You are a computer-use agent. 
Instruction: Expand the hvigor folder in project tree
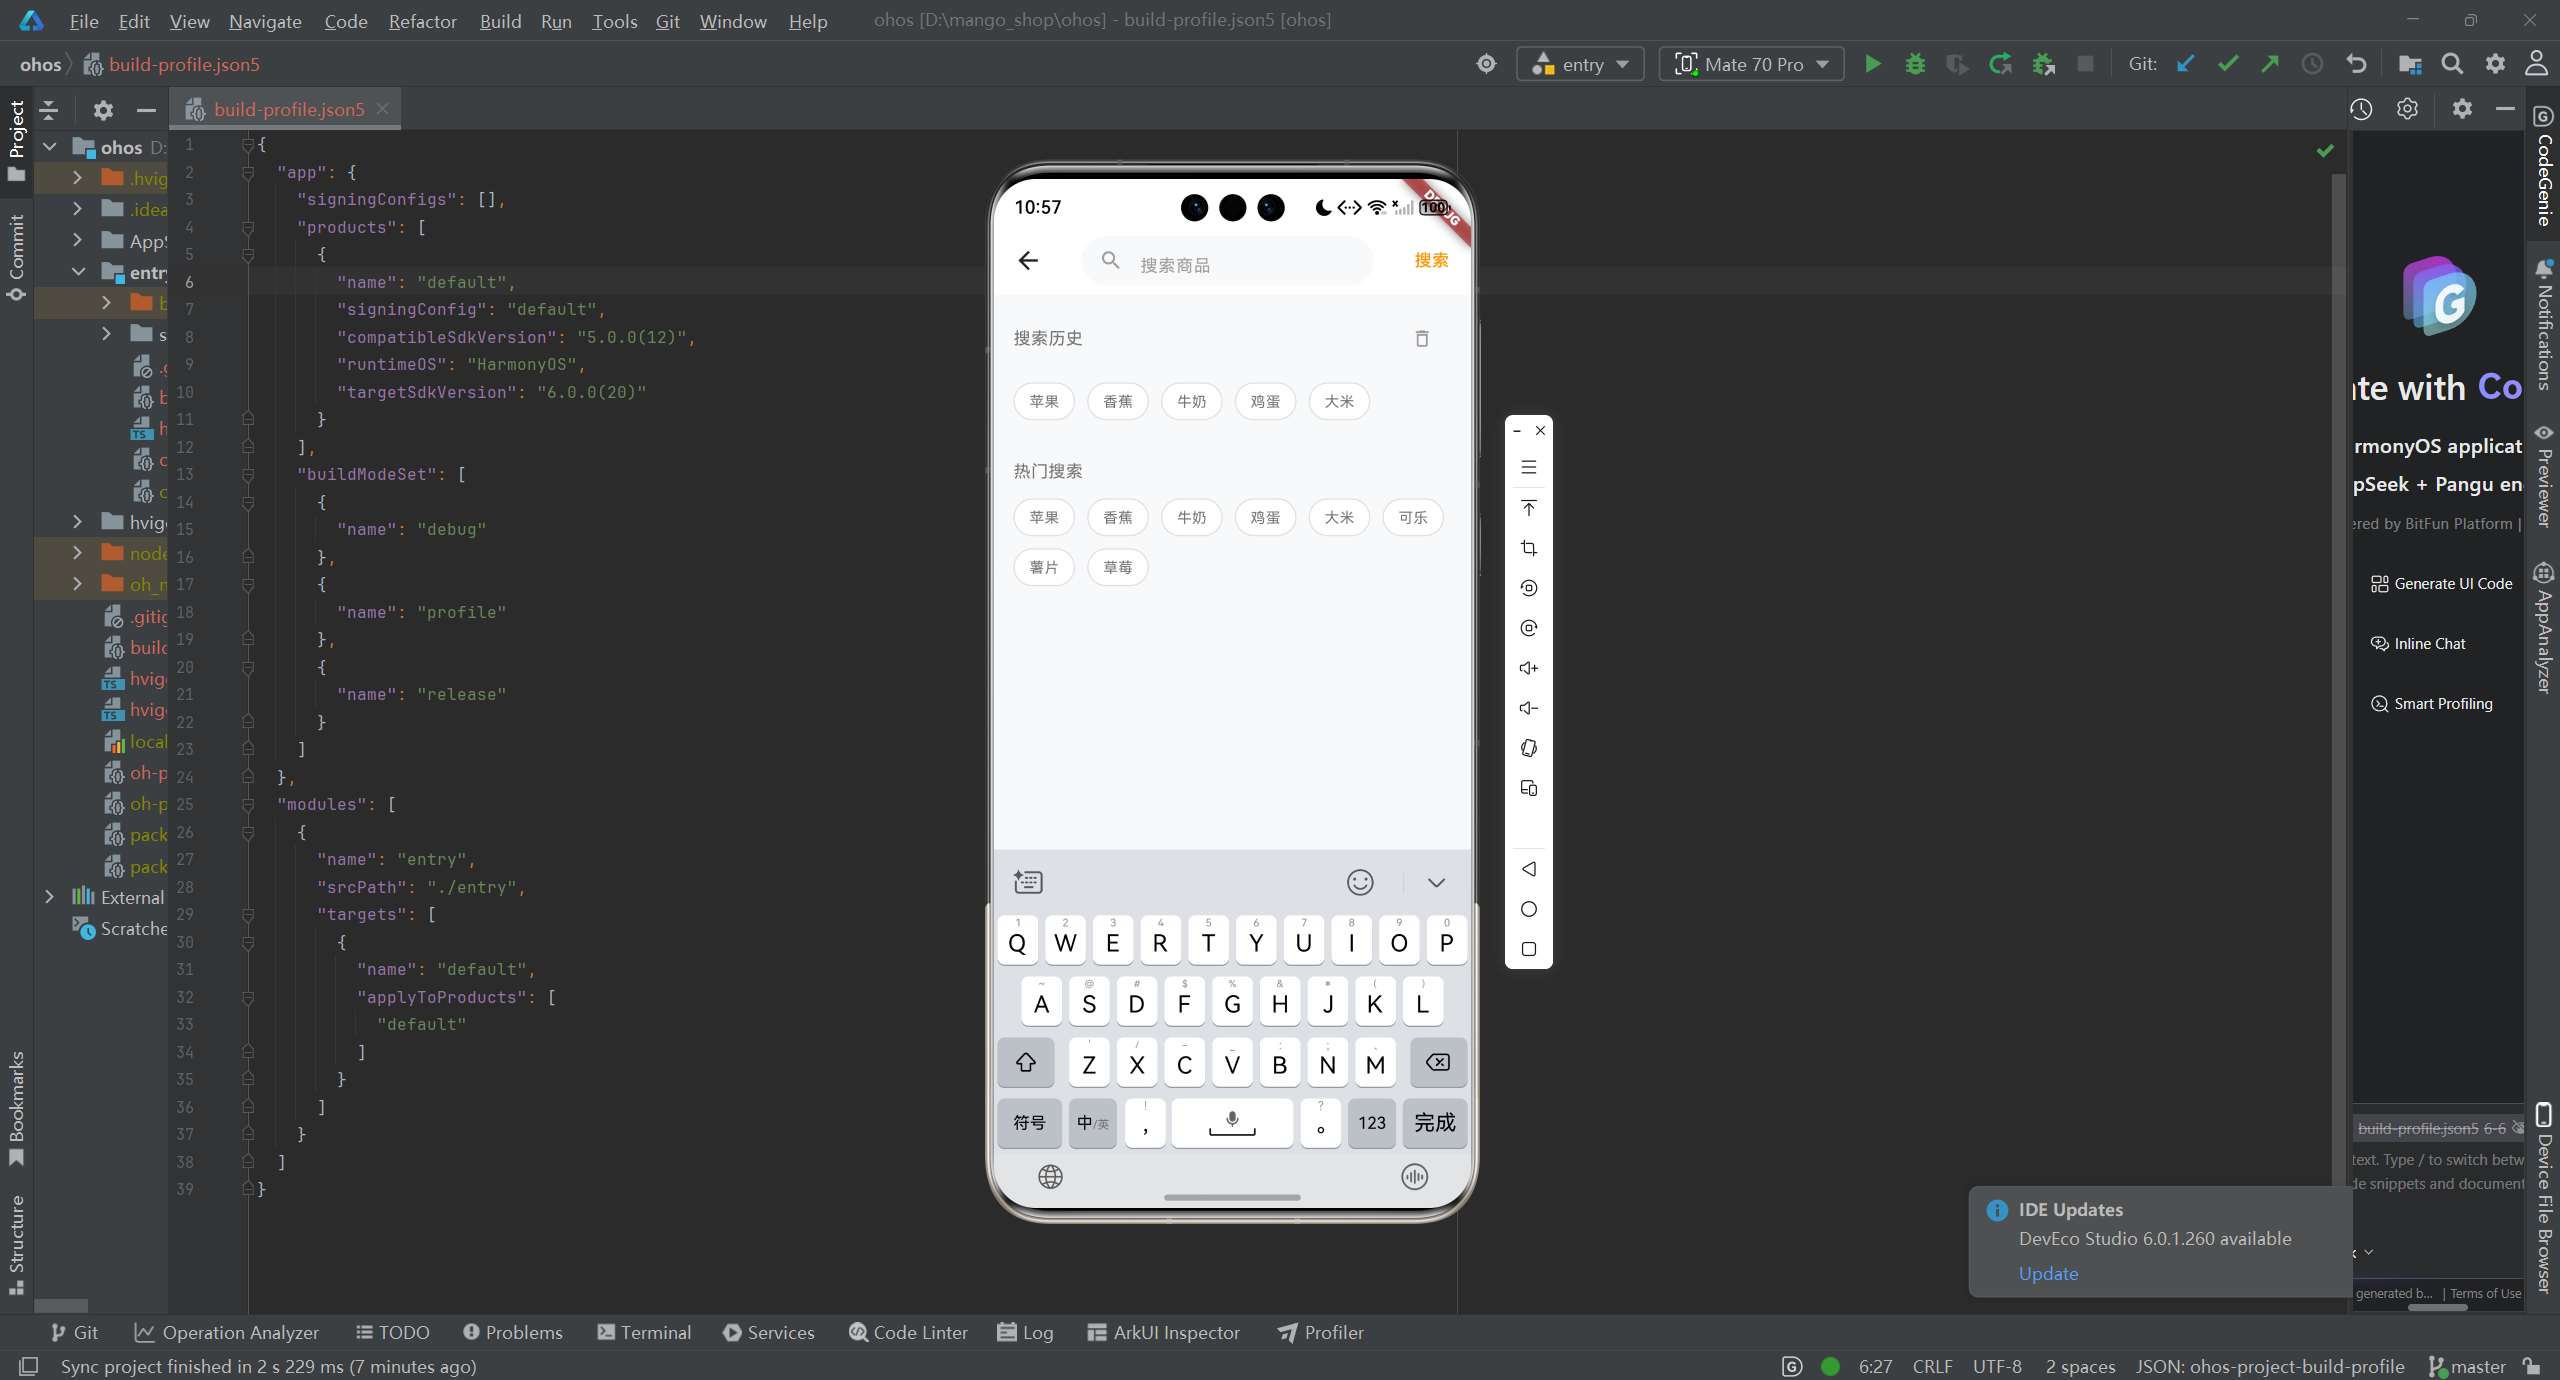point(78,522)
